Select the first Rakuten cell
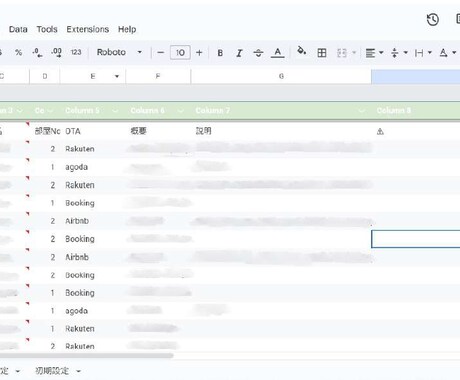Screen dimensions: 460x380 [x=80, y=149]
